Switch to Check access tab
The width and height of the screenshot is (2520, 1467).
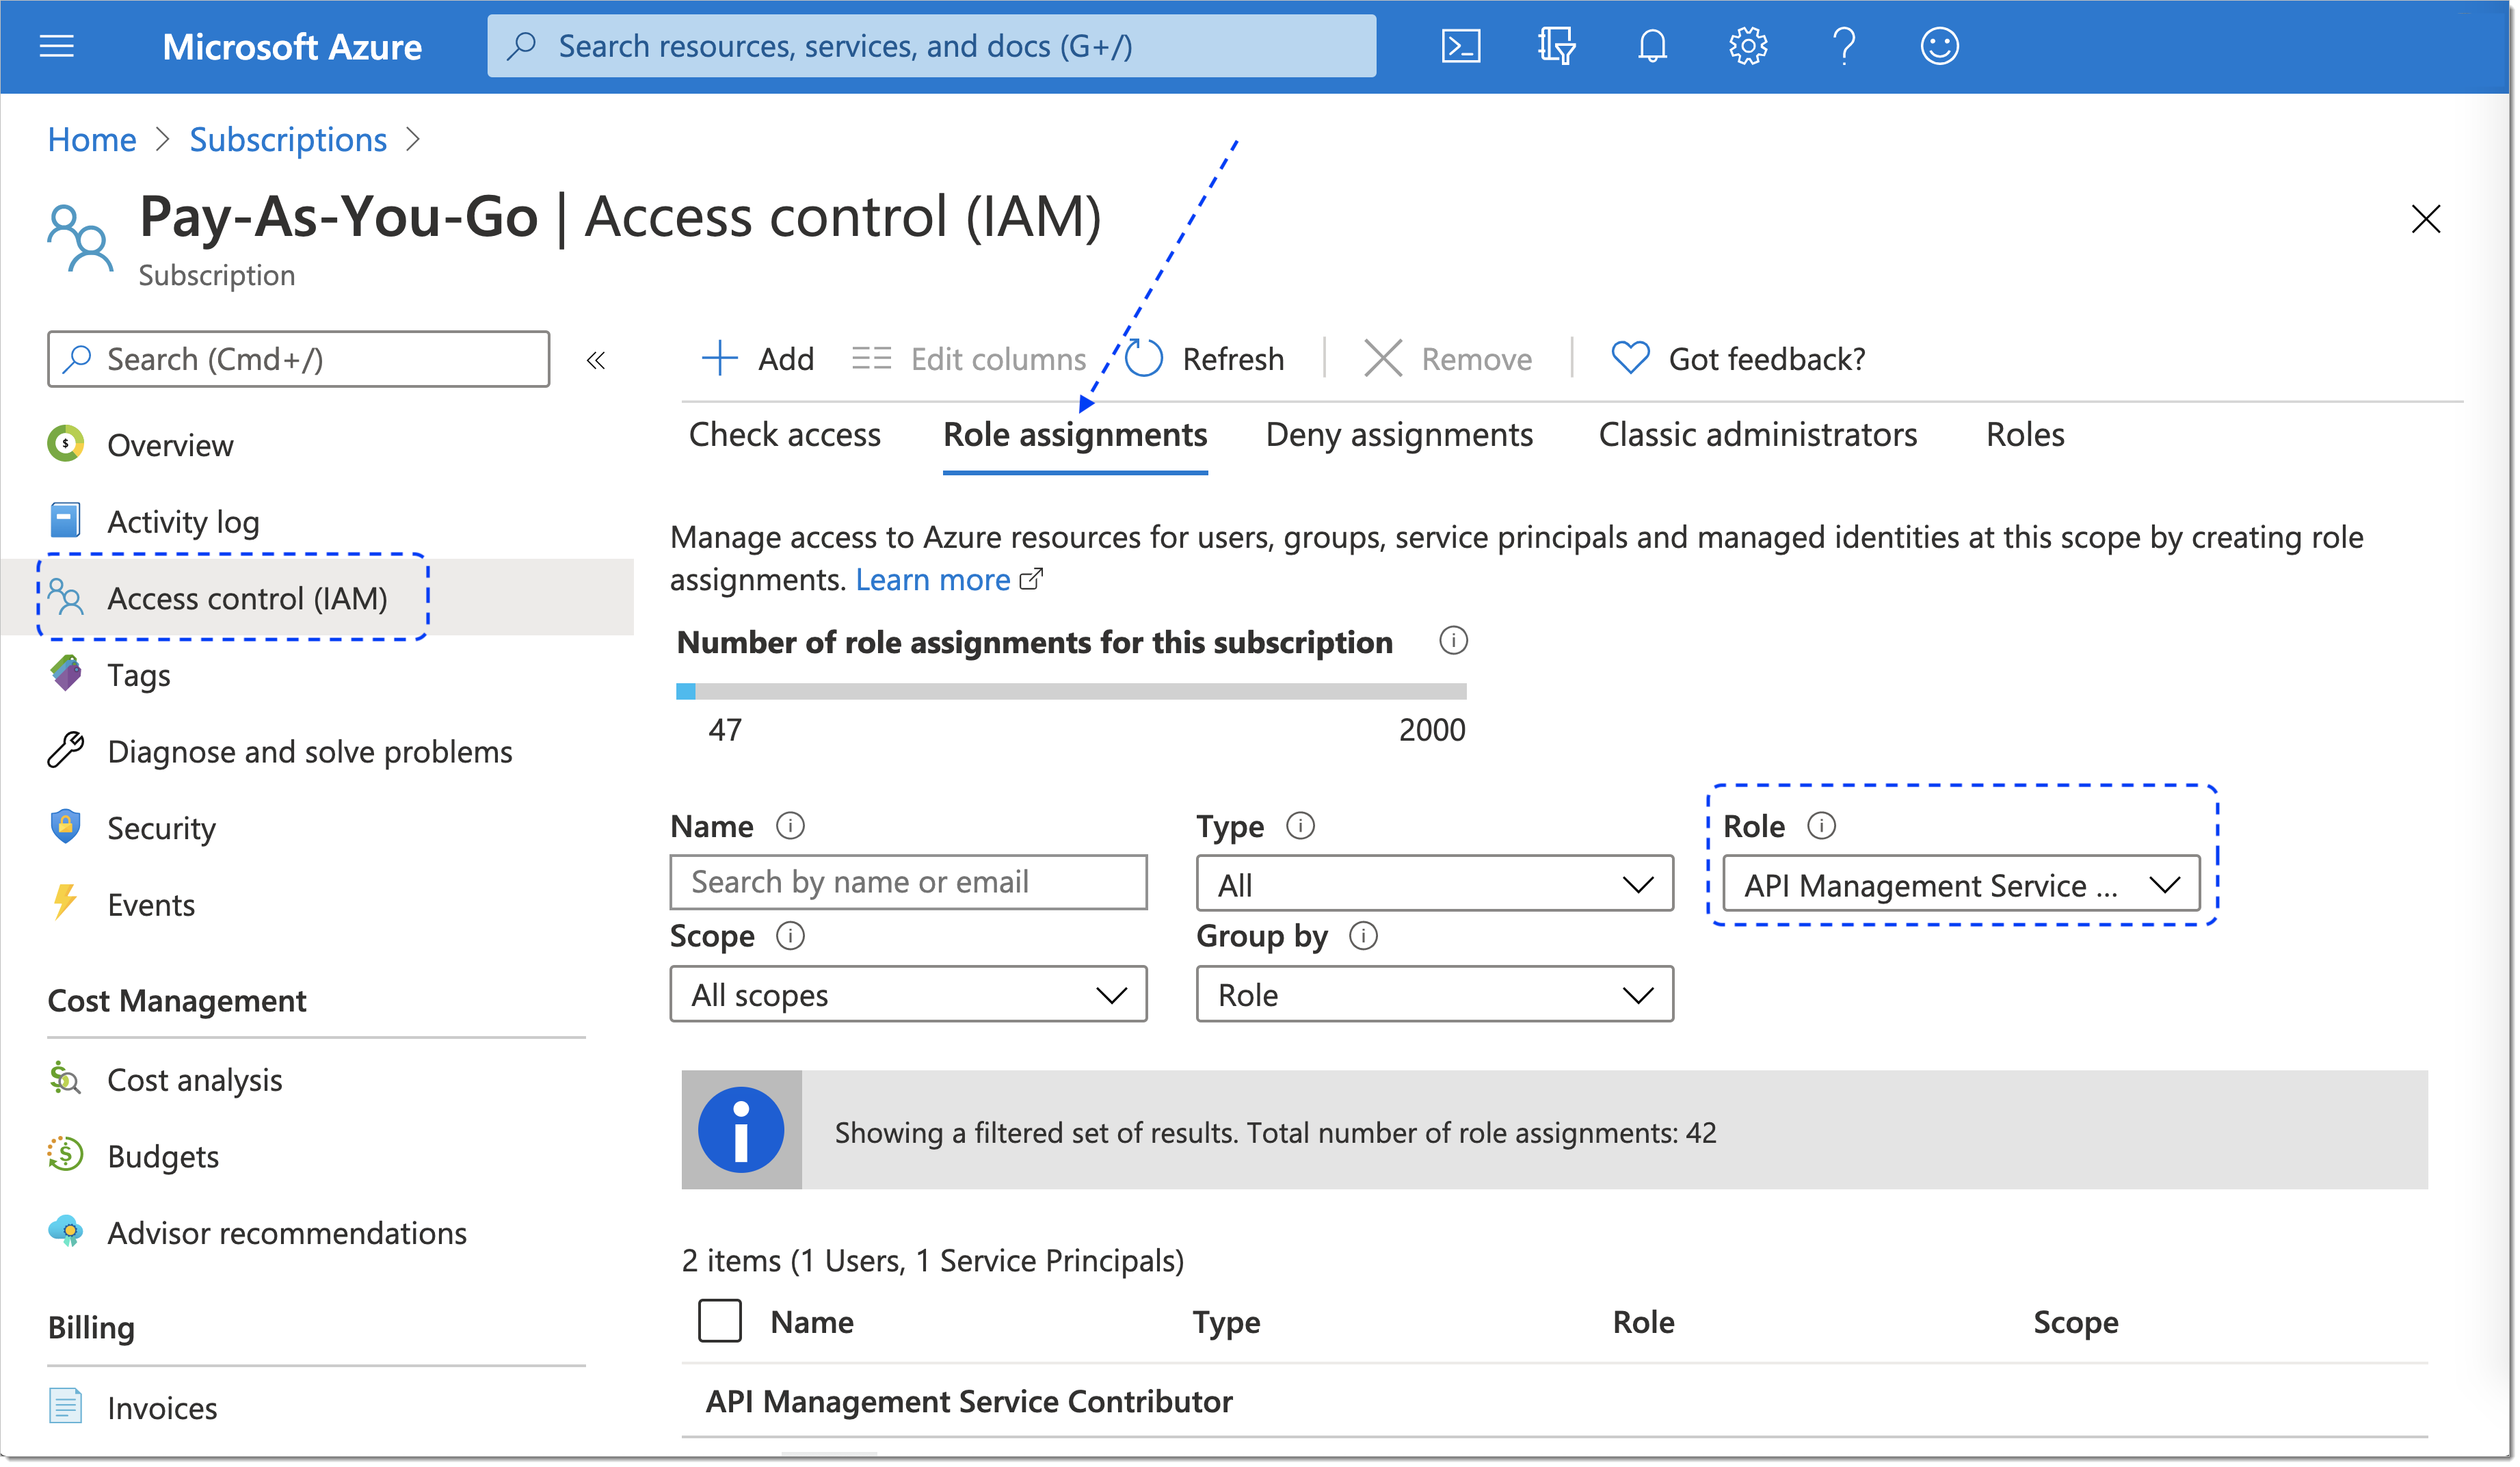click(784, 435)
